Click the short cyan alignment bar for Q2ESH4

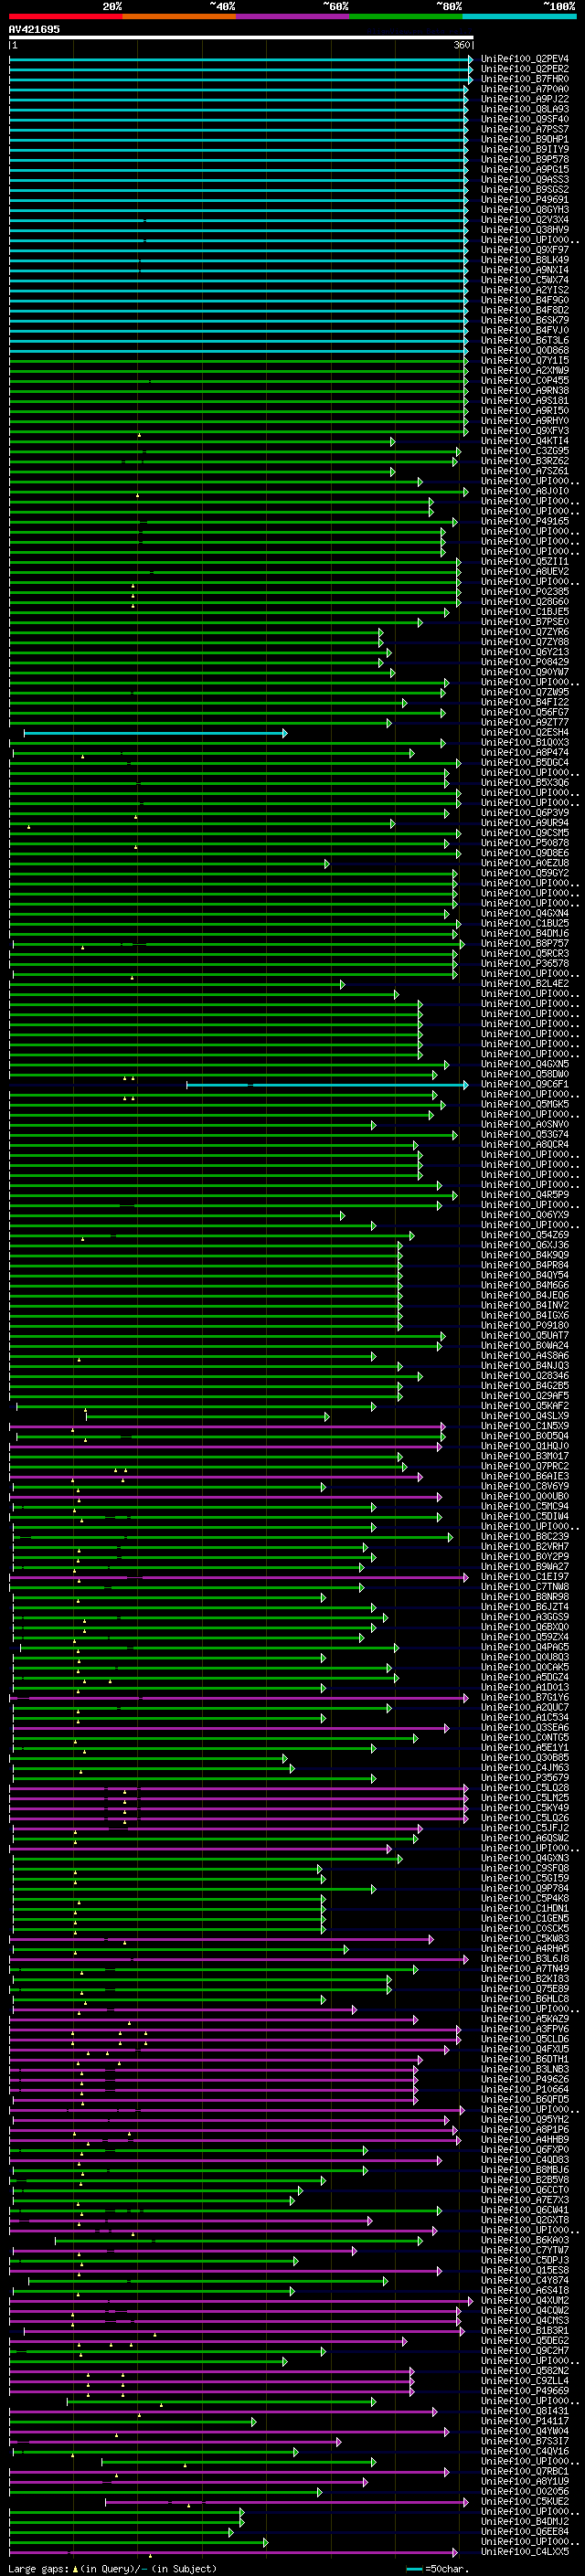click(155, 733)
